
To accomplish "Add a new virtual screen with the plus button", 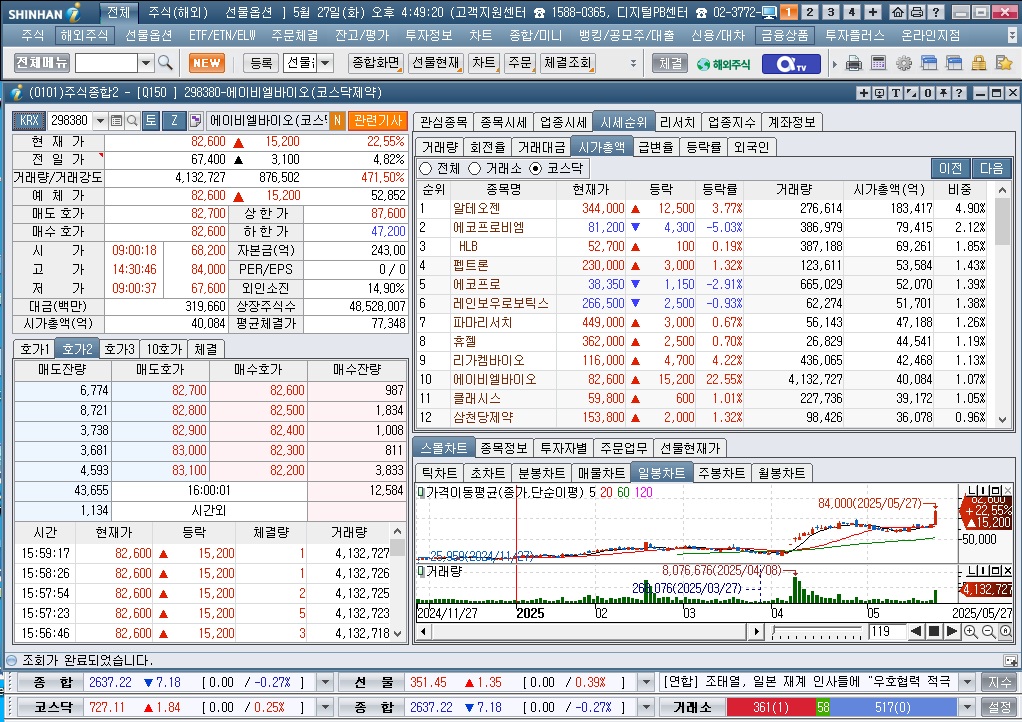I will pyautogui.click(x=873, y=12).
